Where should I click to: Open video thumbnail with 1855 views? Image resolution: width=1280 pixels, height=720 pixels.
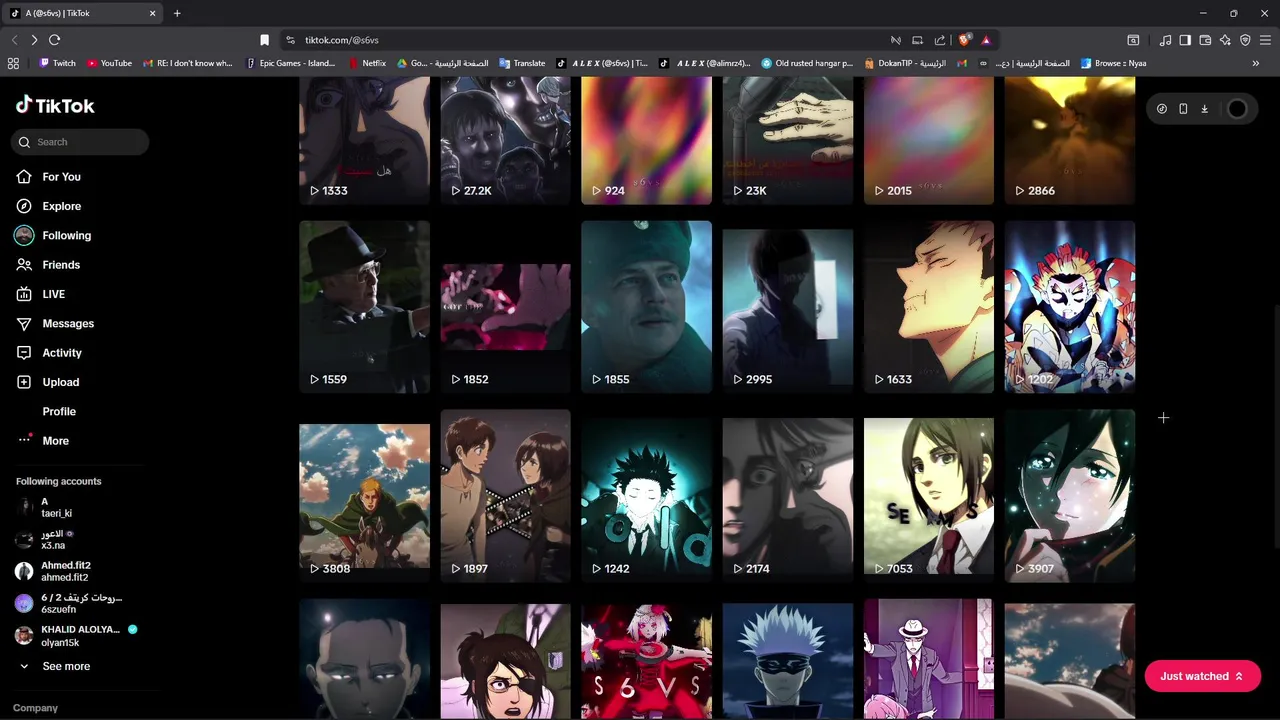pyautogui.click(x=646, y=307)
